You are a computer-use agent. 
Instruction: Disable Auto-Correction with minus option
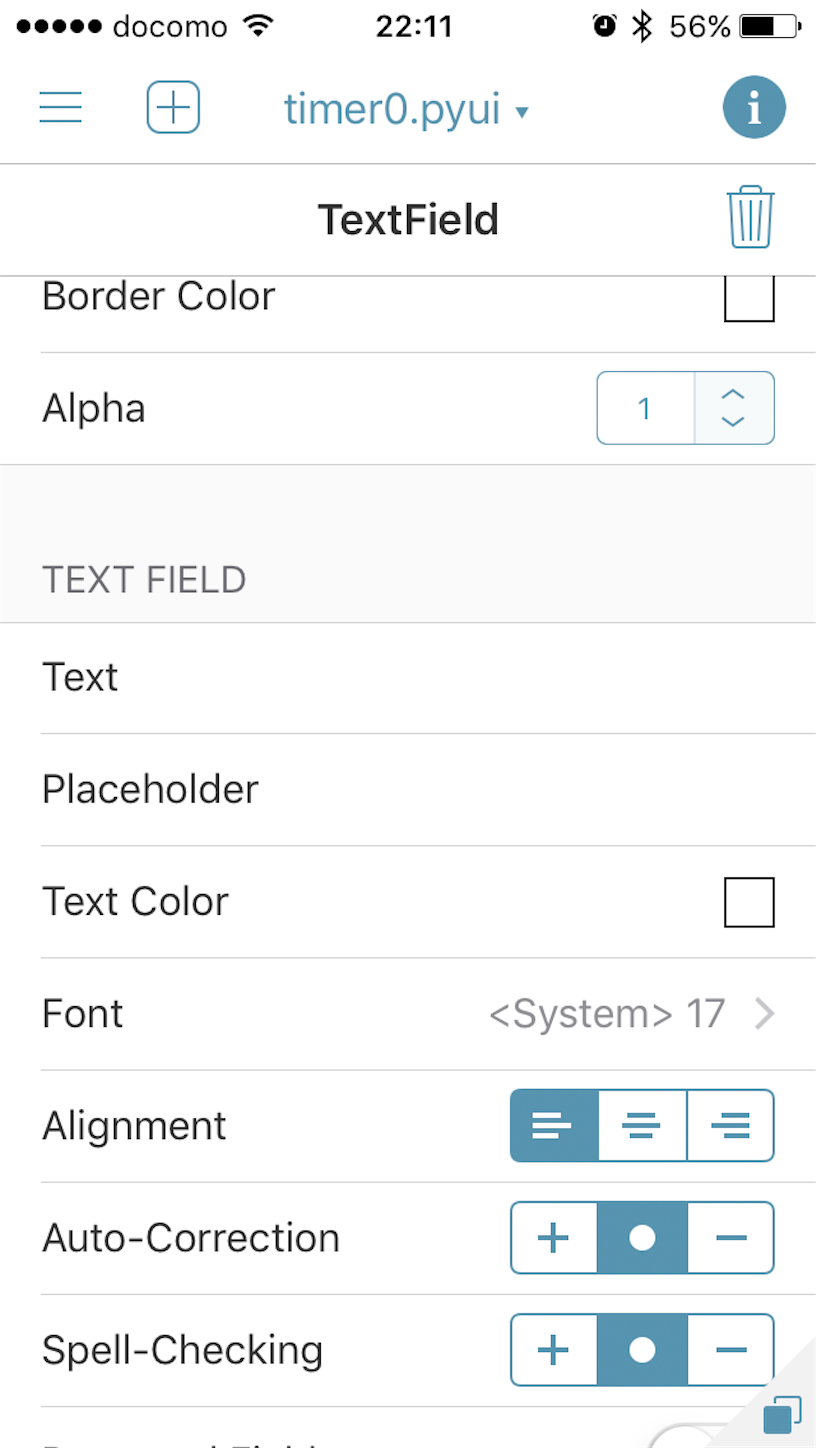click(731, 1238)
